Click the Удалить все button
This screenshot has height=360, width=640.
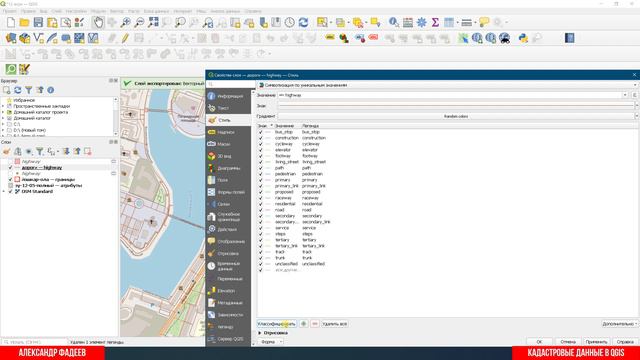point(335,324)
